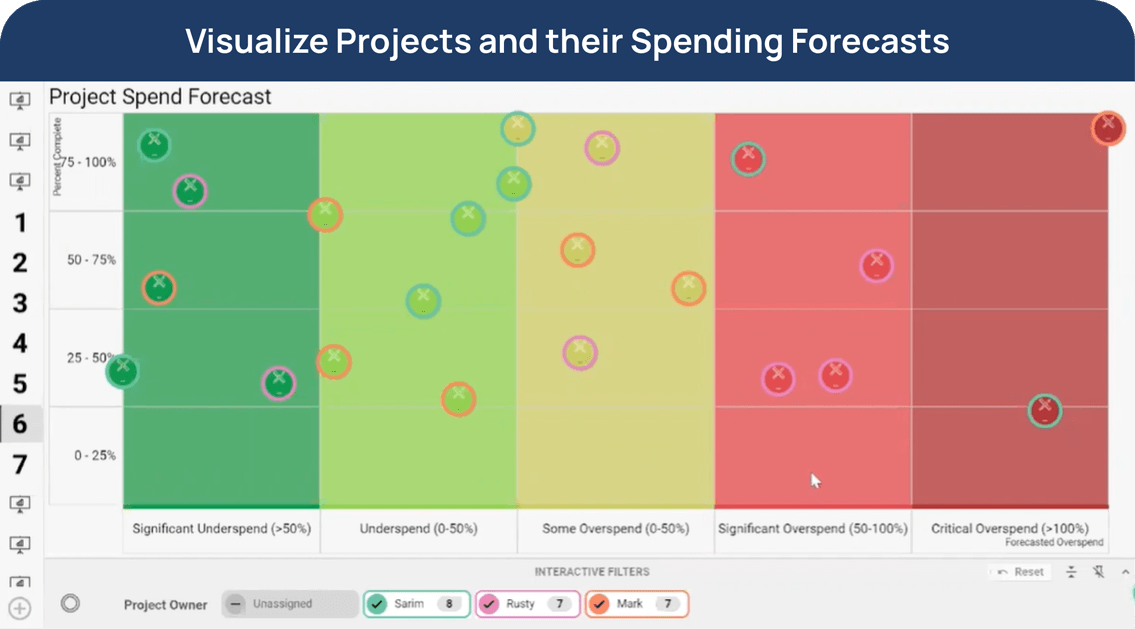Open the filter settings sliders icon
The width and height of the screenshot is (1135, 629).
coord(1071,572)
